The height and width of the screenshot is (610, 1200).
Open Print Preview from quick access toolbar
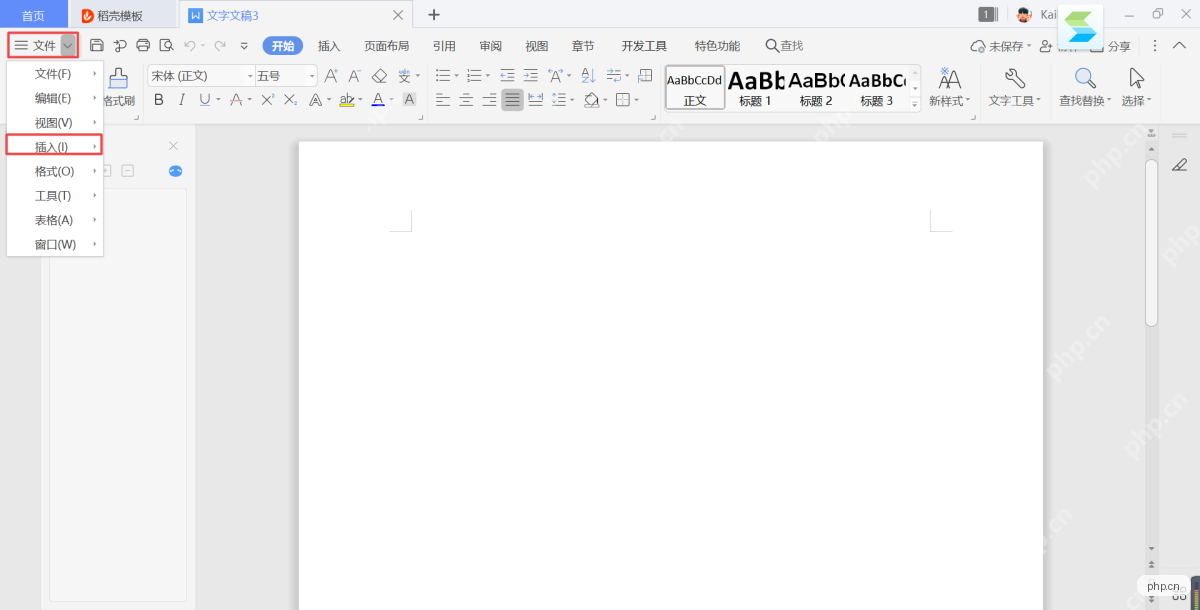pos(166,45)
